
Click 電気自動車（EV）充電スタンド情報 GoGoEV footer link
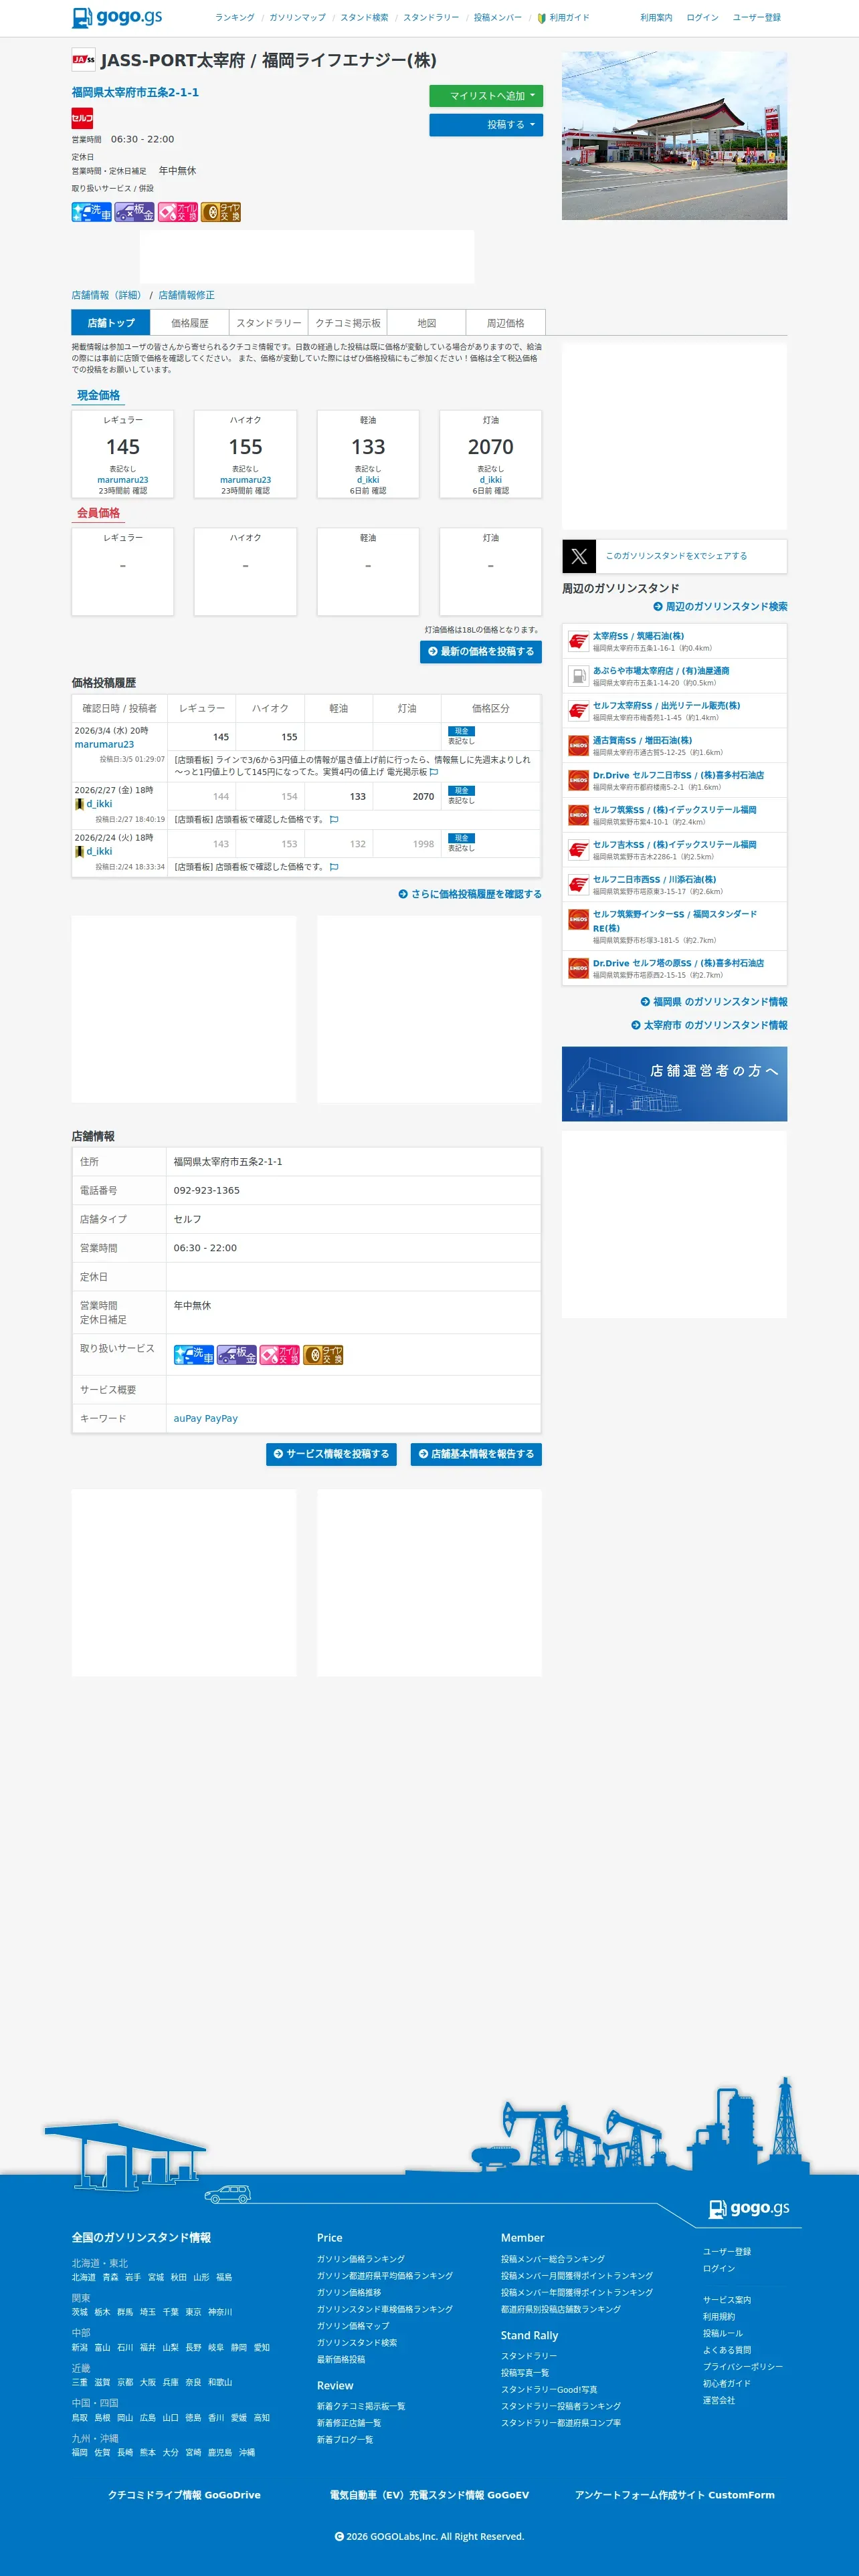tap(429, 2495)
